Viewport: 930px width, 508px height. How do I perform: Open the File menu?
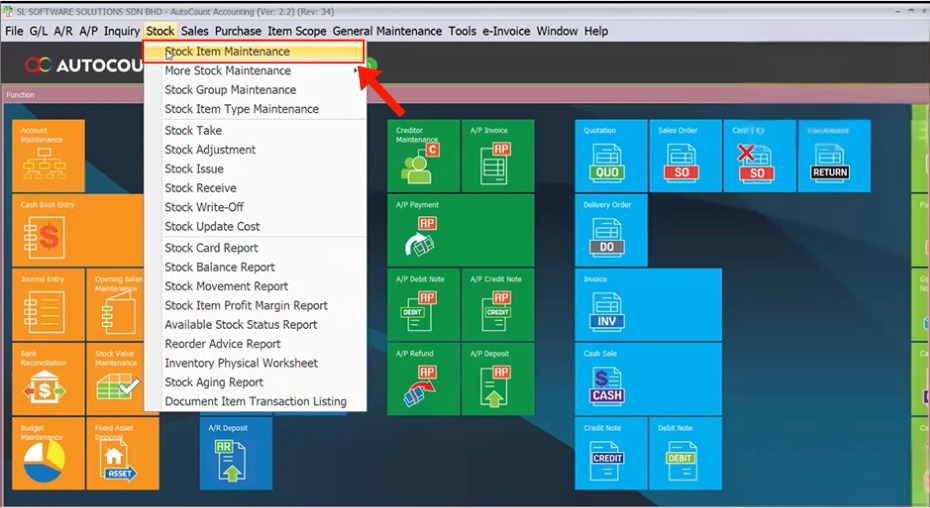point(14,31)
